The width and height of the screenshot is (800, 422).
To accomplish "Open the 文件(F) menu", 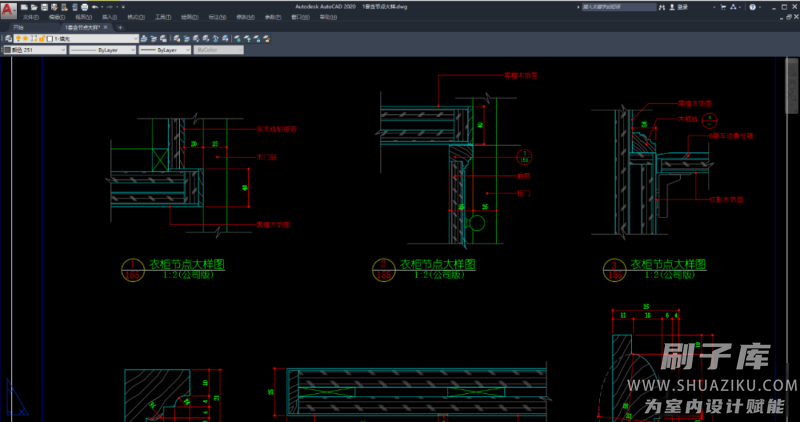I will tap(30, 17).
